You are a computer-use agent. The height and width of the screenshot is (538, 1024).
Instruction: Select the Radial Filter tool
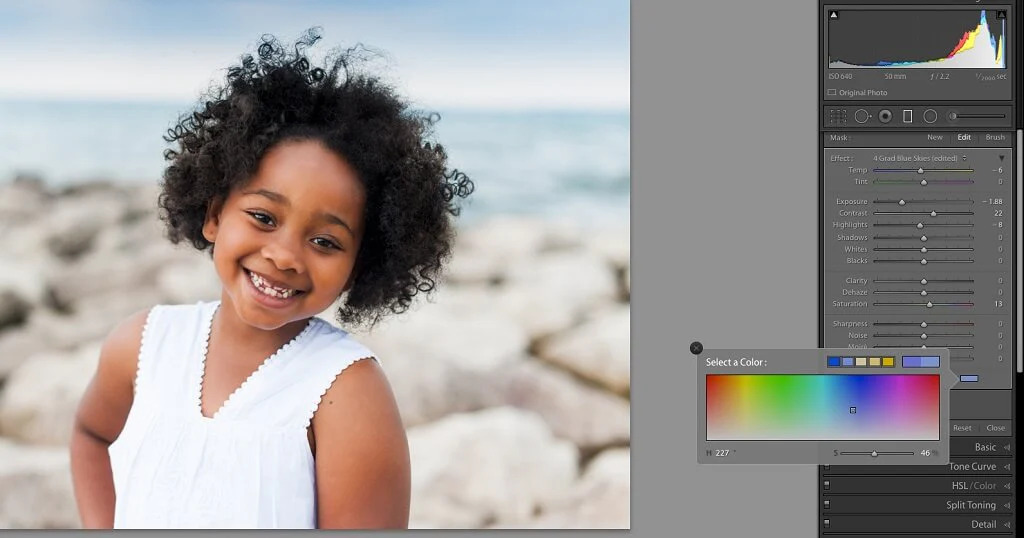coord(930,116)
